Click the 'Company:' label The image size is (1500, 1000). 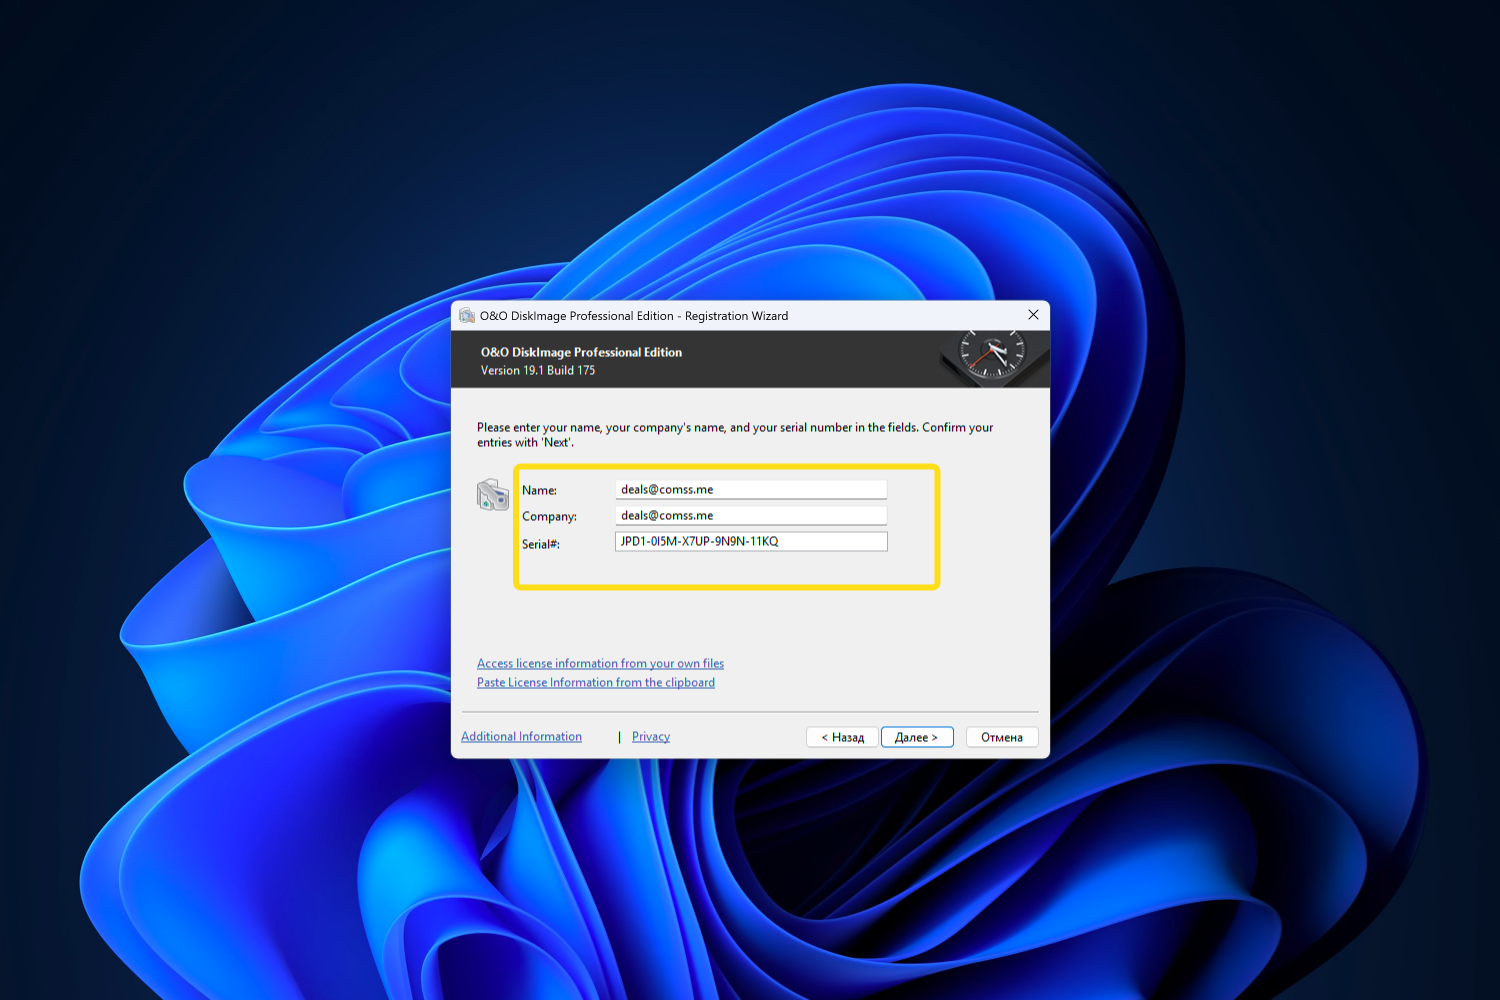pos(549,516)
